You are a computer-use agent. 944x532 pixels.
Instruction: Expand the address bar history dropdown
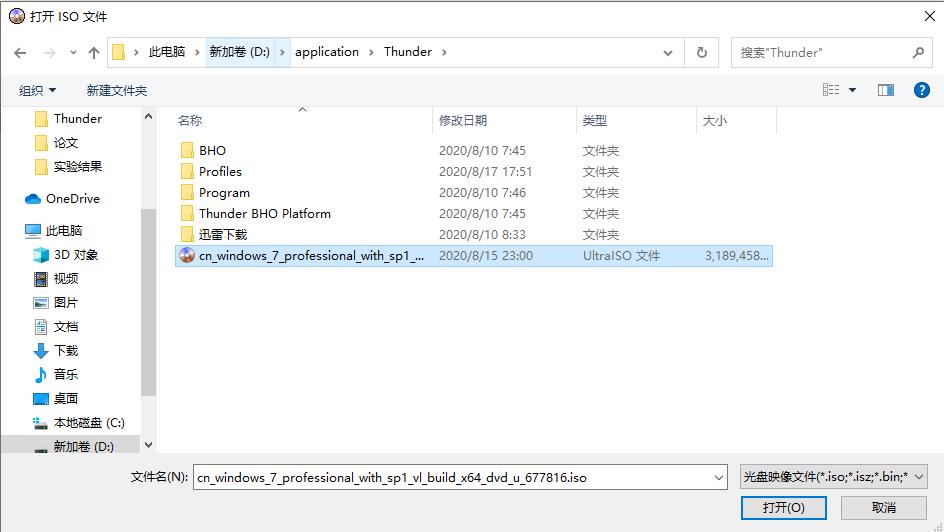pyautogui.click(x=668, y=53)
